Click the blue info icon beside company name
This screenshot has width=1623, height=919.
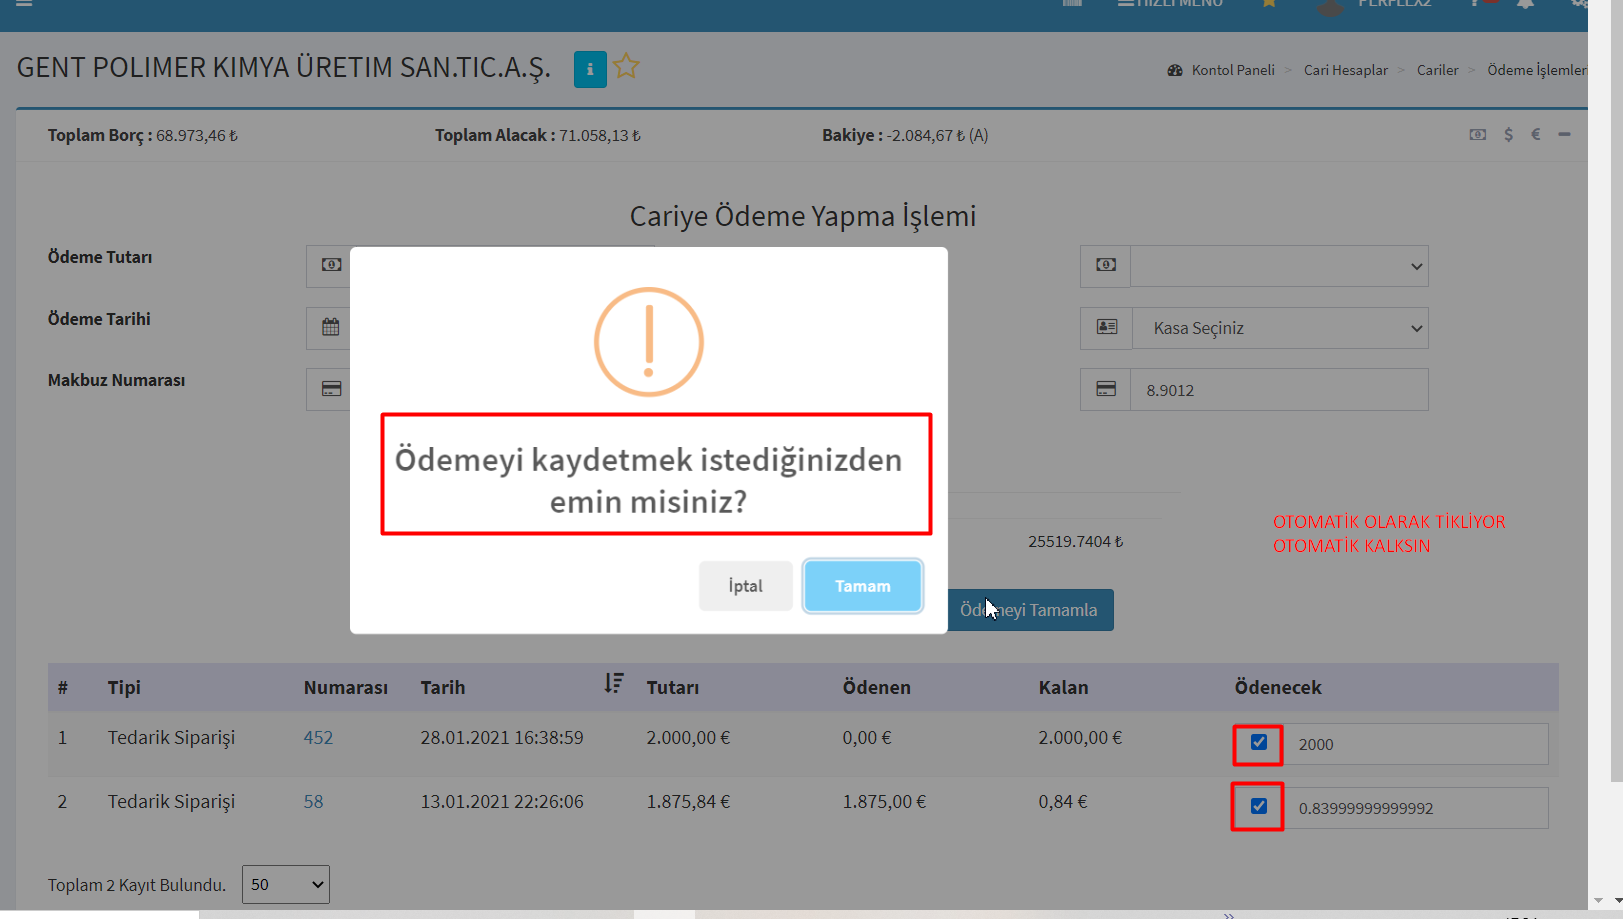(589, 69)
